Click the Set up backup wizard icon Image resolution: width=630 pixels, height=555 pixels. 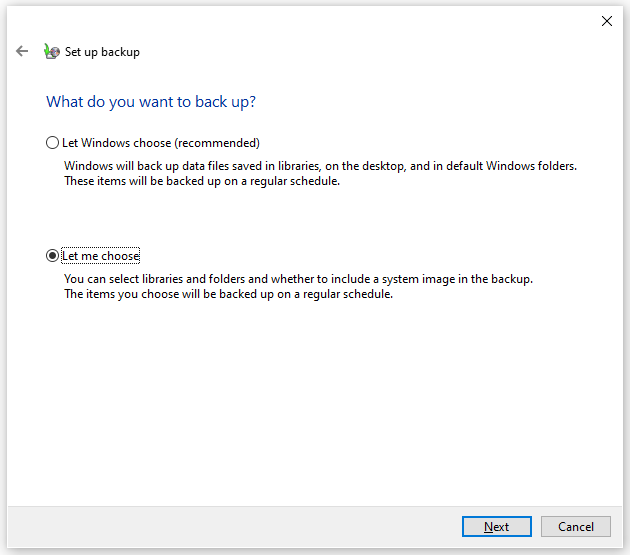(52, 51)
